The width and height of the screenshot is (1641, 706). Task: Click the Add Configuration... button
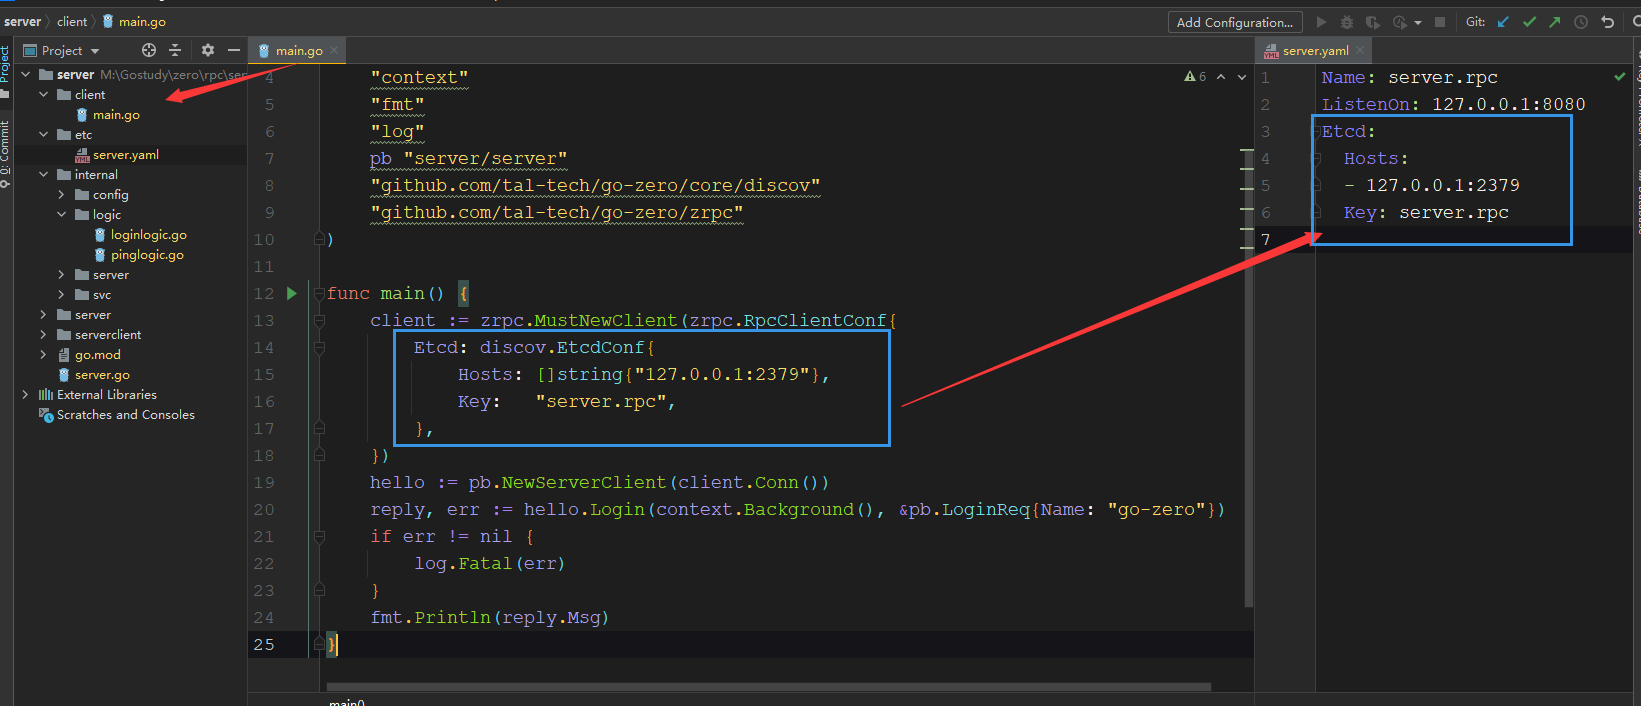click(x=1235, y=22)
